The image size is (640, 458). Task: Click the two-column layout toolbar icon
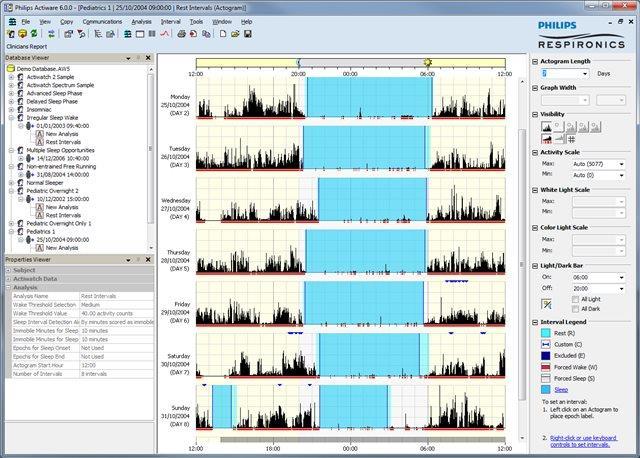(x=152, y=34)
